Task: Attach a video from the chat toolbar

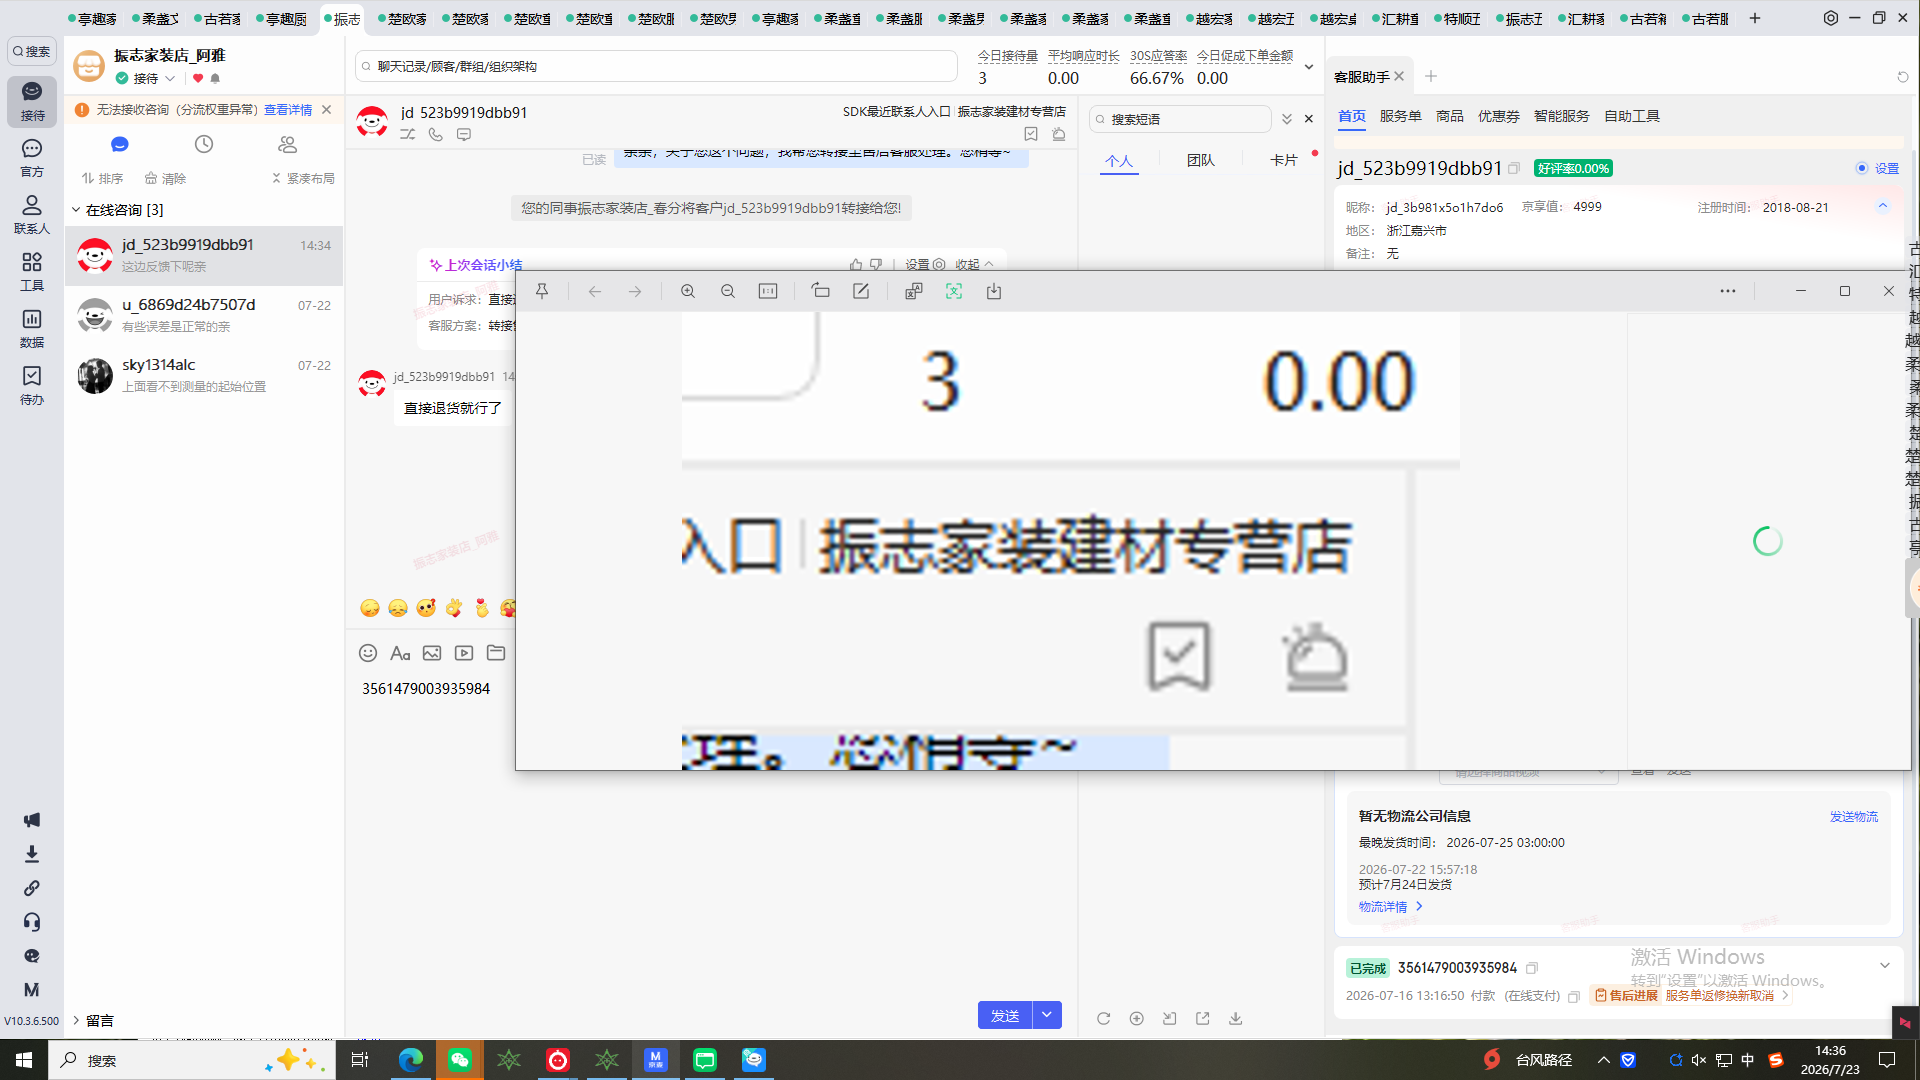Action: pyautogui.click(x=464, y=653)
